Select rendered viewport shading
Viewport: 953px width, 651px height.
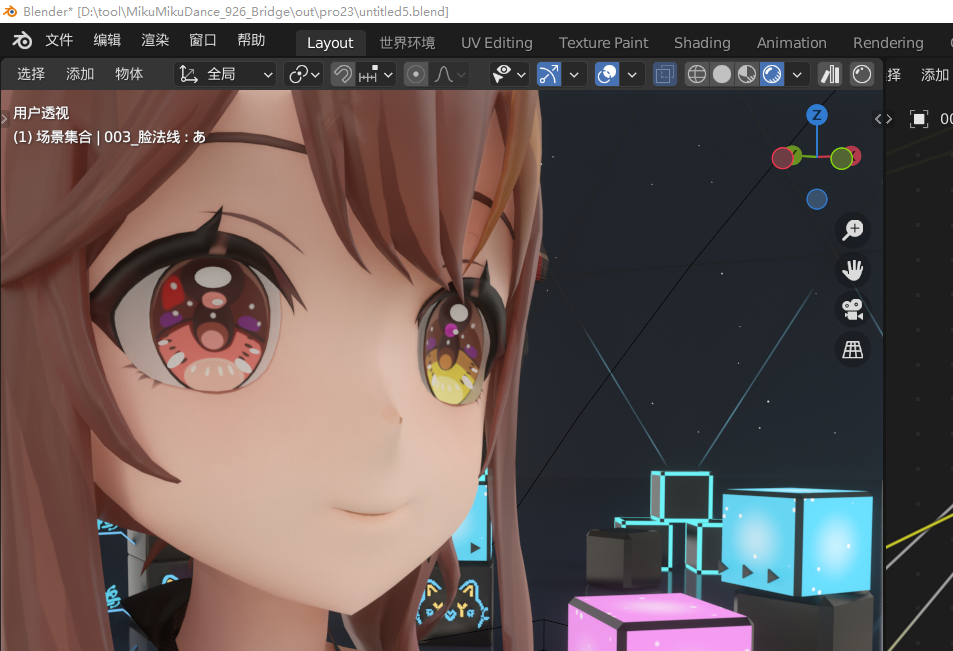click(x=772, y=75)
